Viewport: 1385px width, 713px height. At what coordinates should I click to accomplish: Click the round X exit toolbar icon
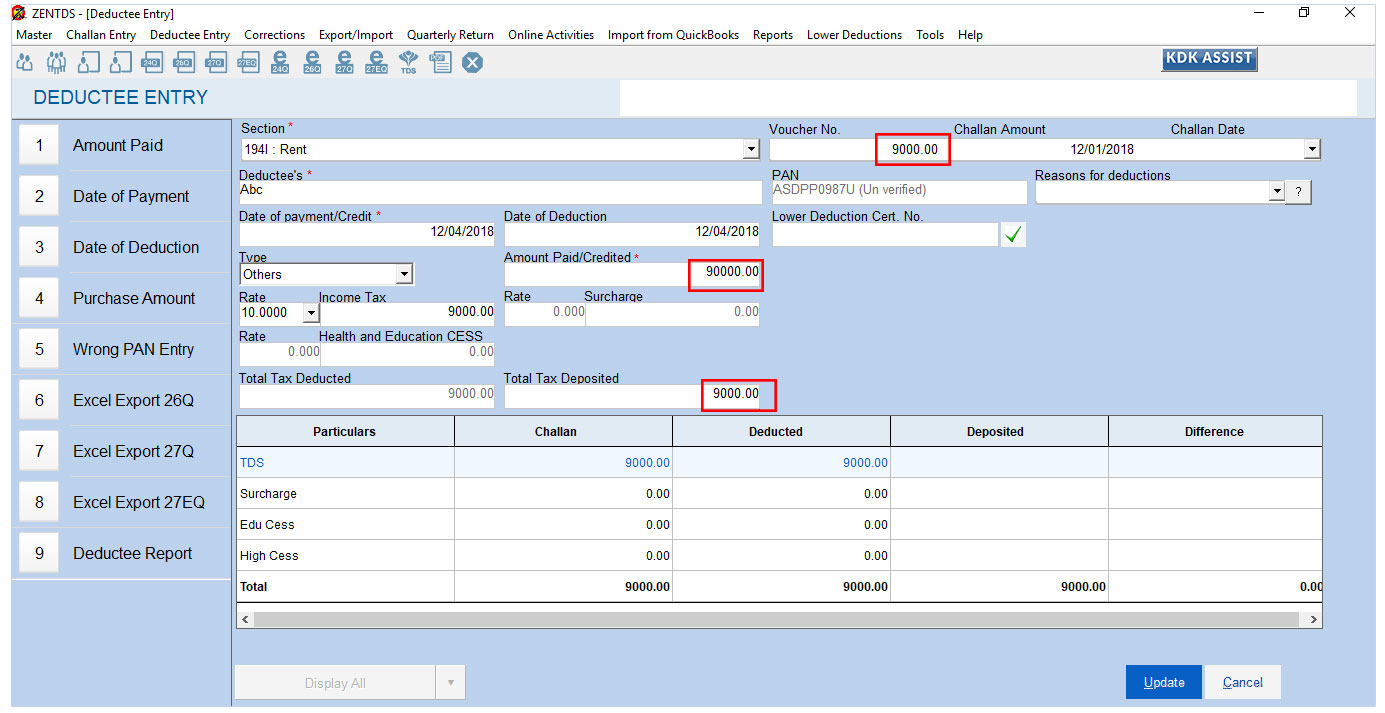click(x=472, y=62)
